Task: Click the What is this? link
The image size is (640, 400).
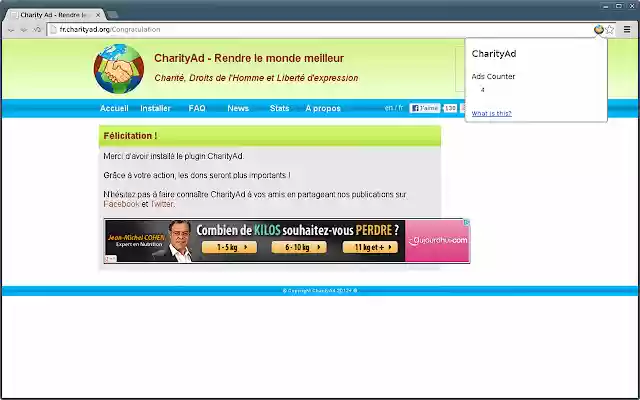Action: (x=491, y=113)
